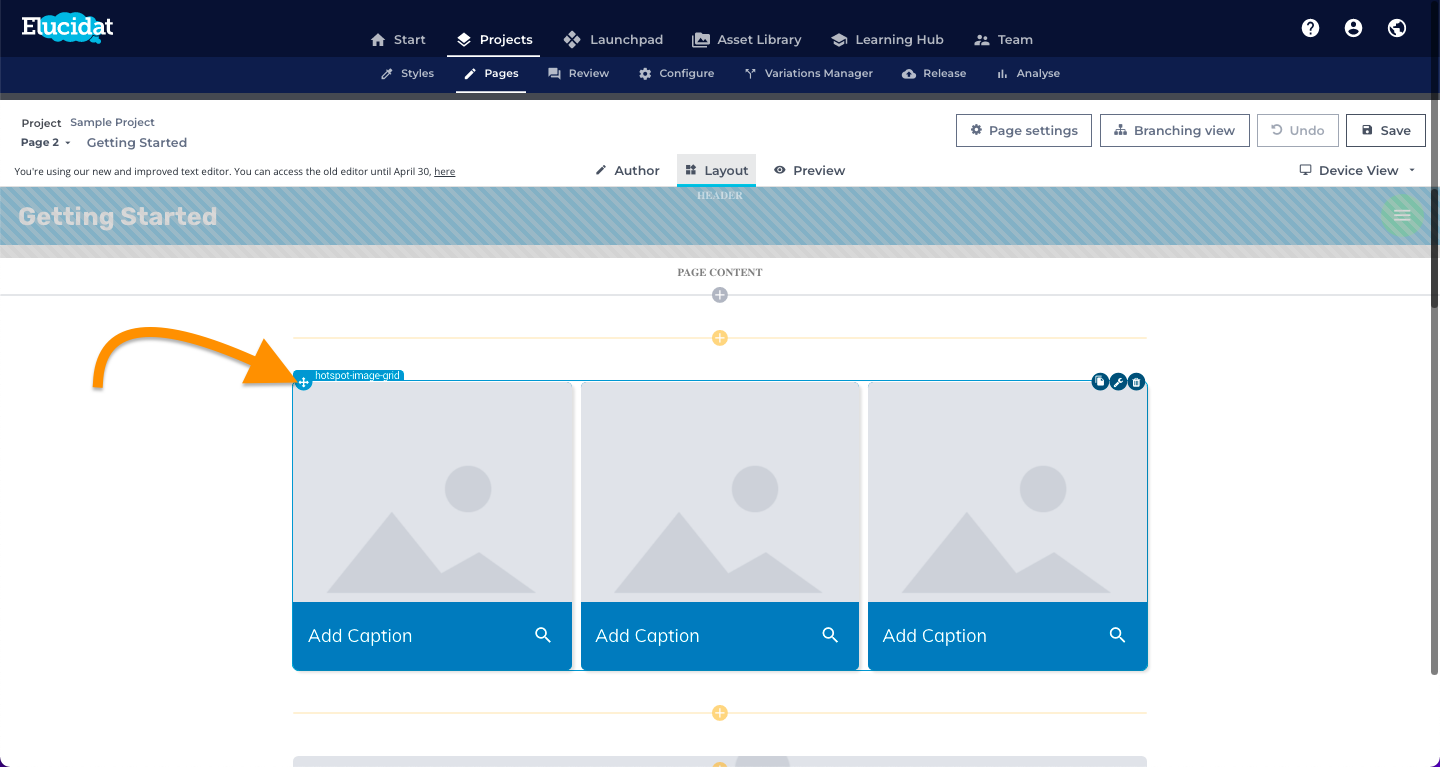The height and width of the screenshot is (767, 1440).
Task: Click the magnifier on the middle caption card
Action: (830, 635)
